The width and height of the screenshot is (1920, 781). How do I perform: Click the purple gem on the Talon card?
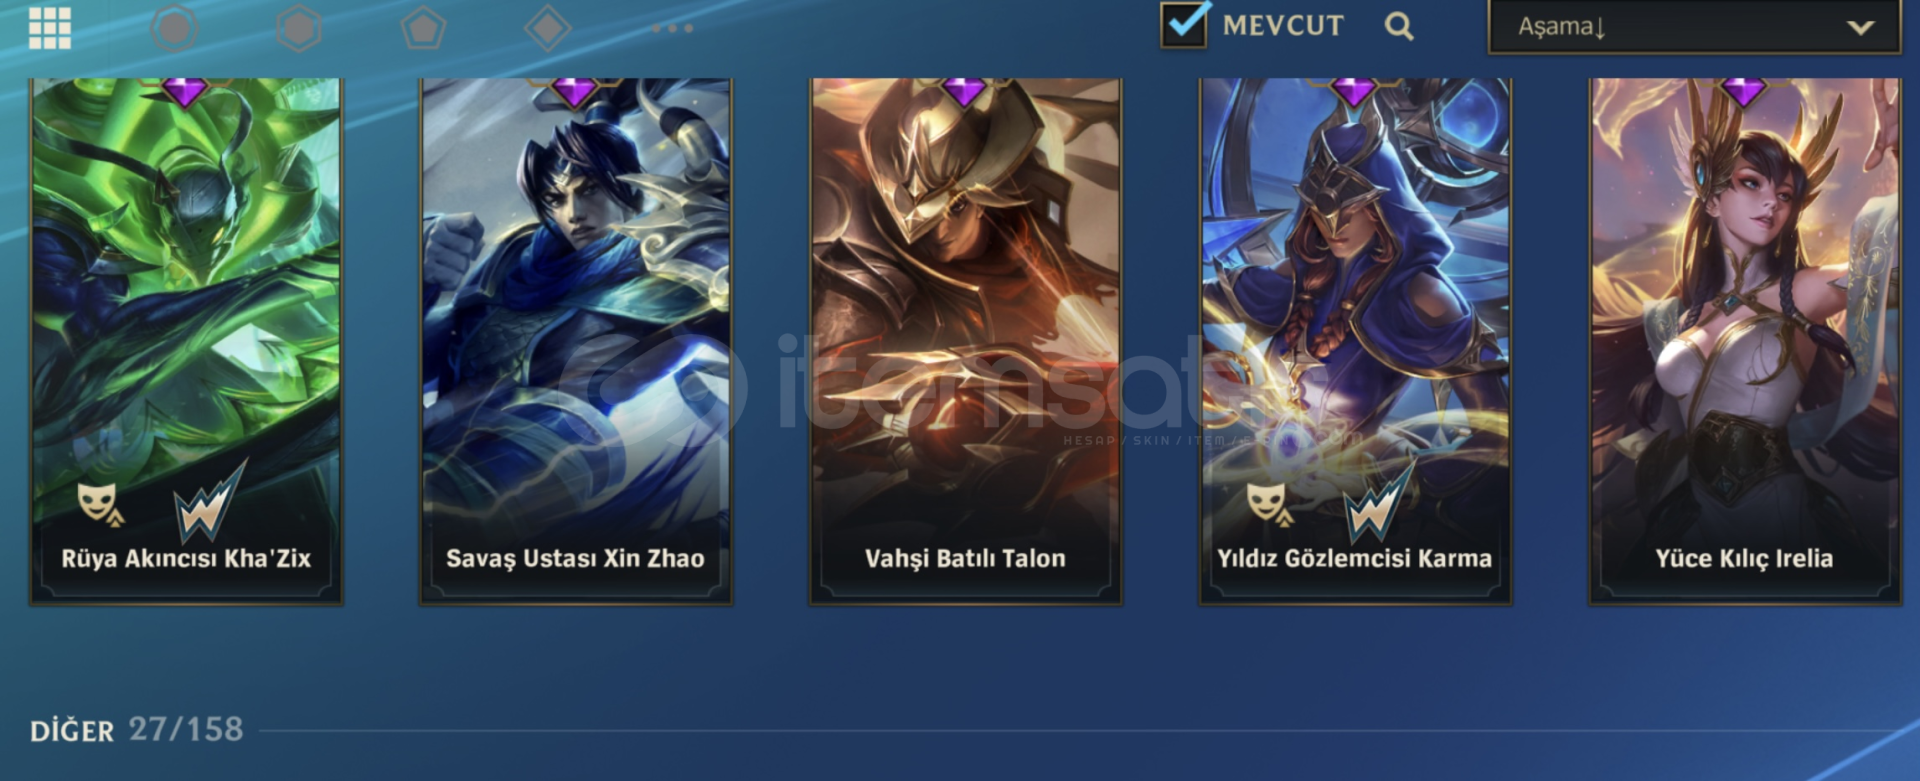point(965,92)
